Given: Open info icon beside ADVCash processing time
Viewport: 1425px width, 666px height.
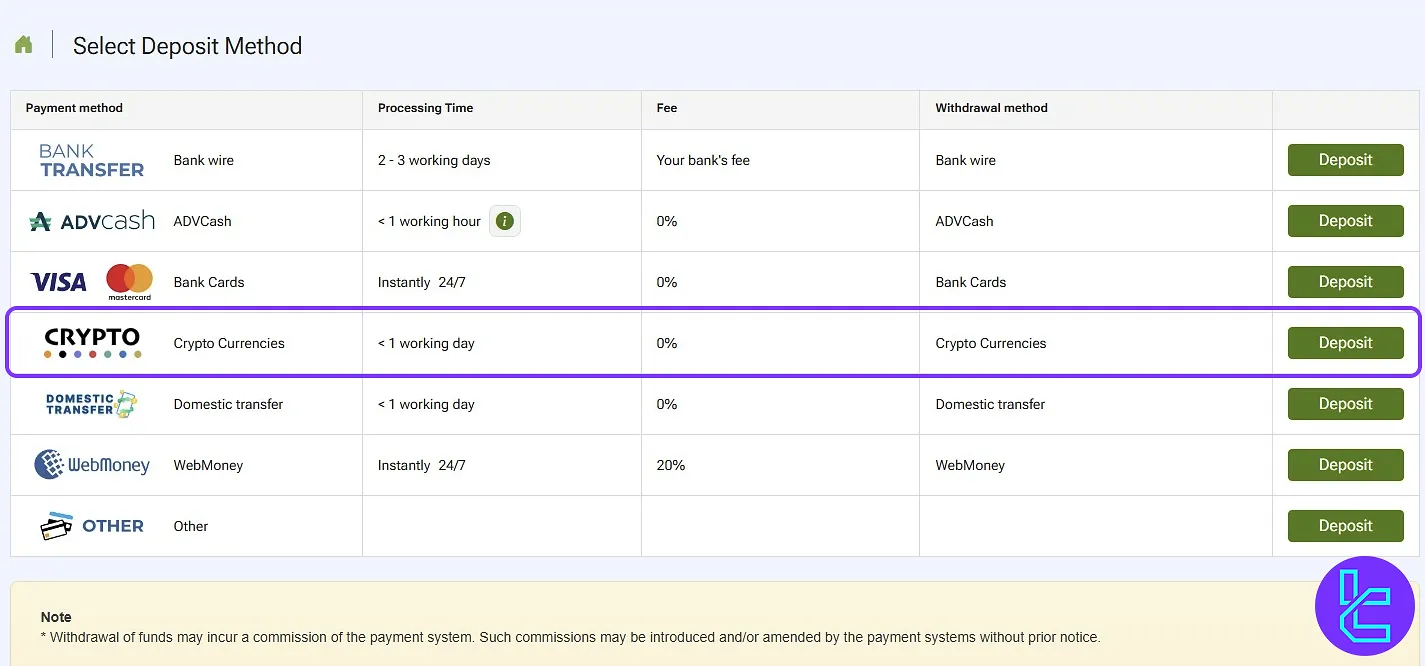Looking at the screenshot, I should point(505,221).
